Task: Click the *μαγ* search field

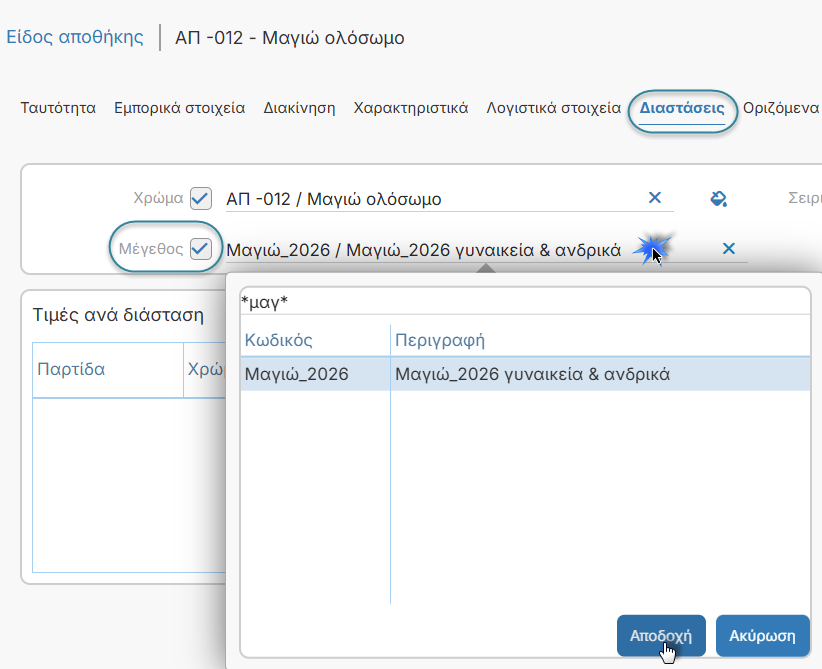Action: point(525,302)
